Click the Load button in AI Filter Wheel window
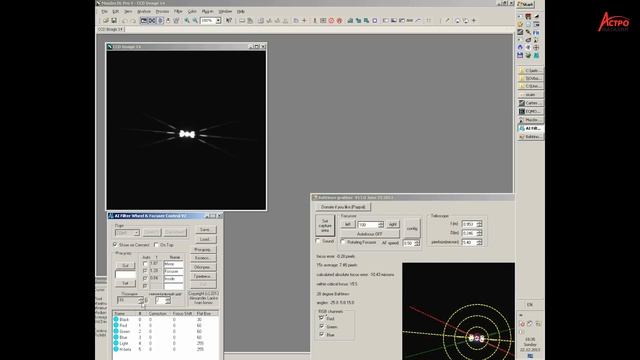Screen dimensions: 640x360 click(x=205, y=239)
